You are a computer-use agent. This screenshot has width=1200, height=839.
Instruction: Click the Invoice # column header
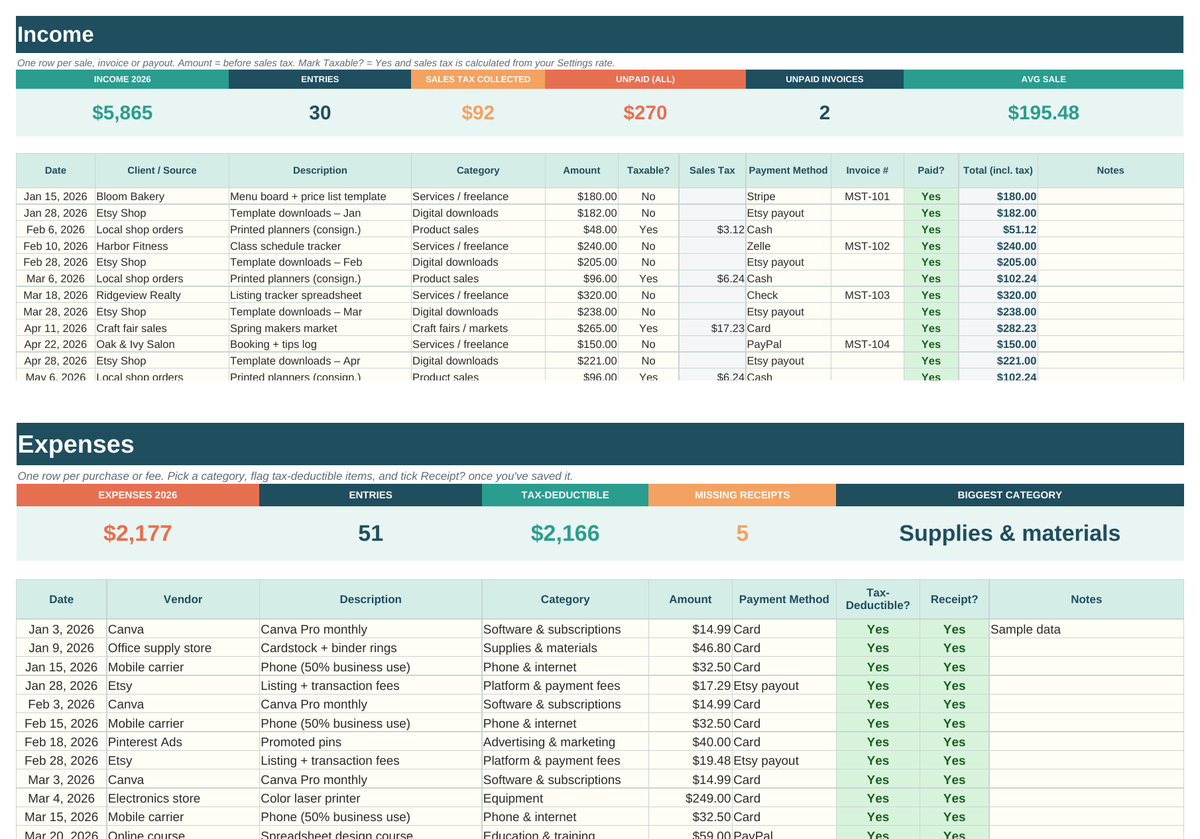[867, 170]
